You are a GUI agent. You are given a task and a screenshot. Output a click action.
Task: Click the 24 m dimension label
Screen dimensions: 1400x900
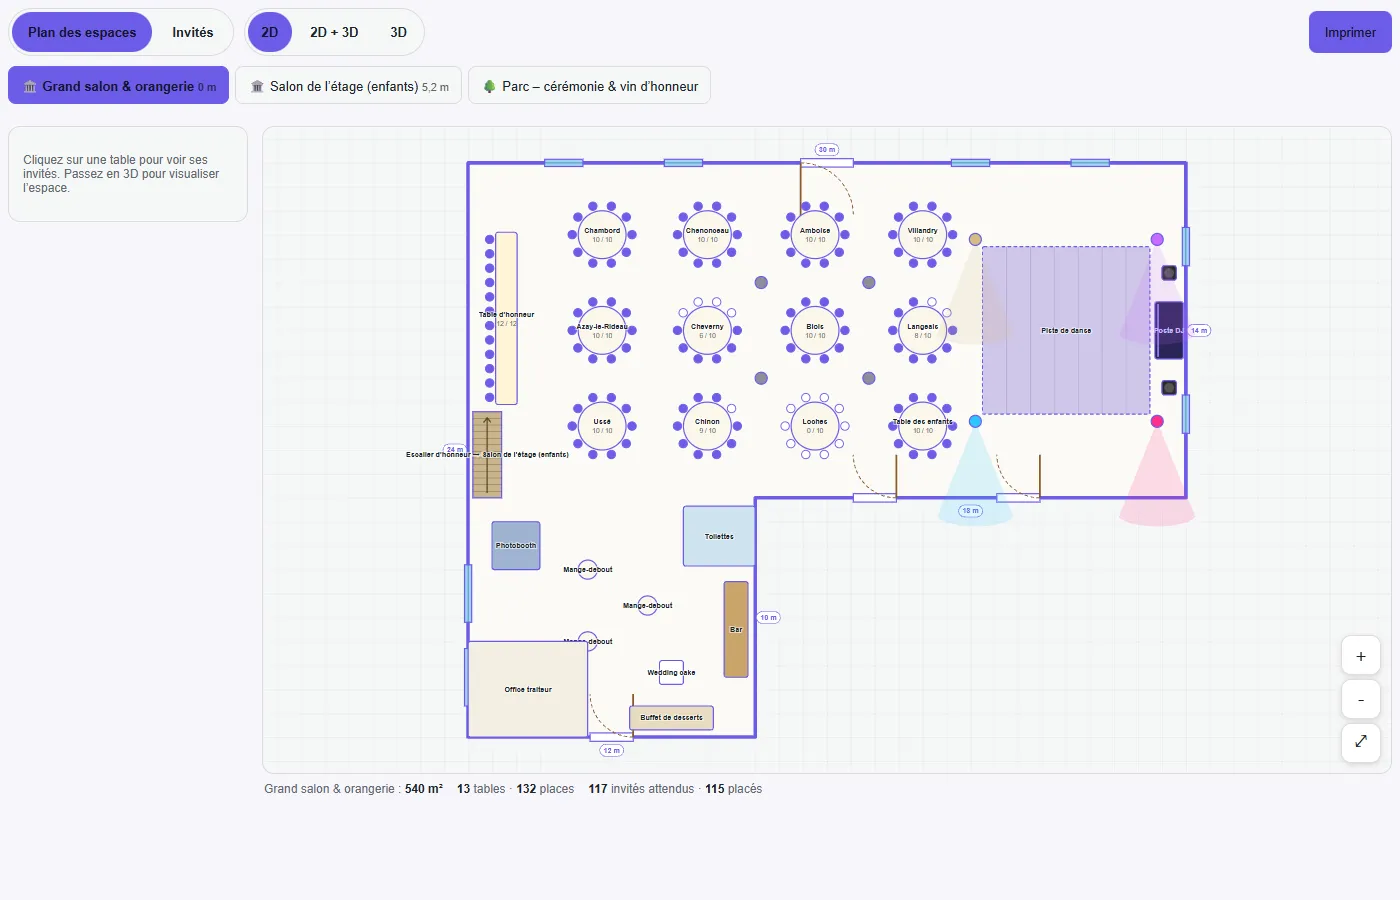[455, 450]
